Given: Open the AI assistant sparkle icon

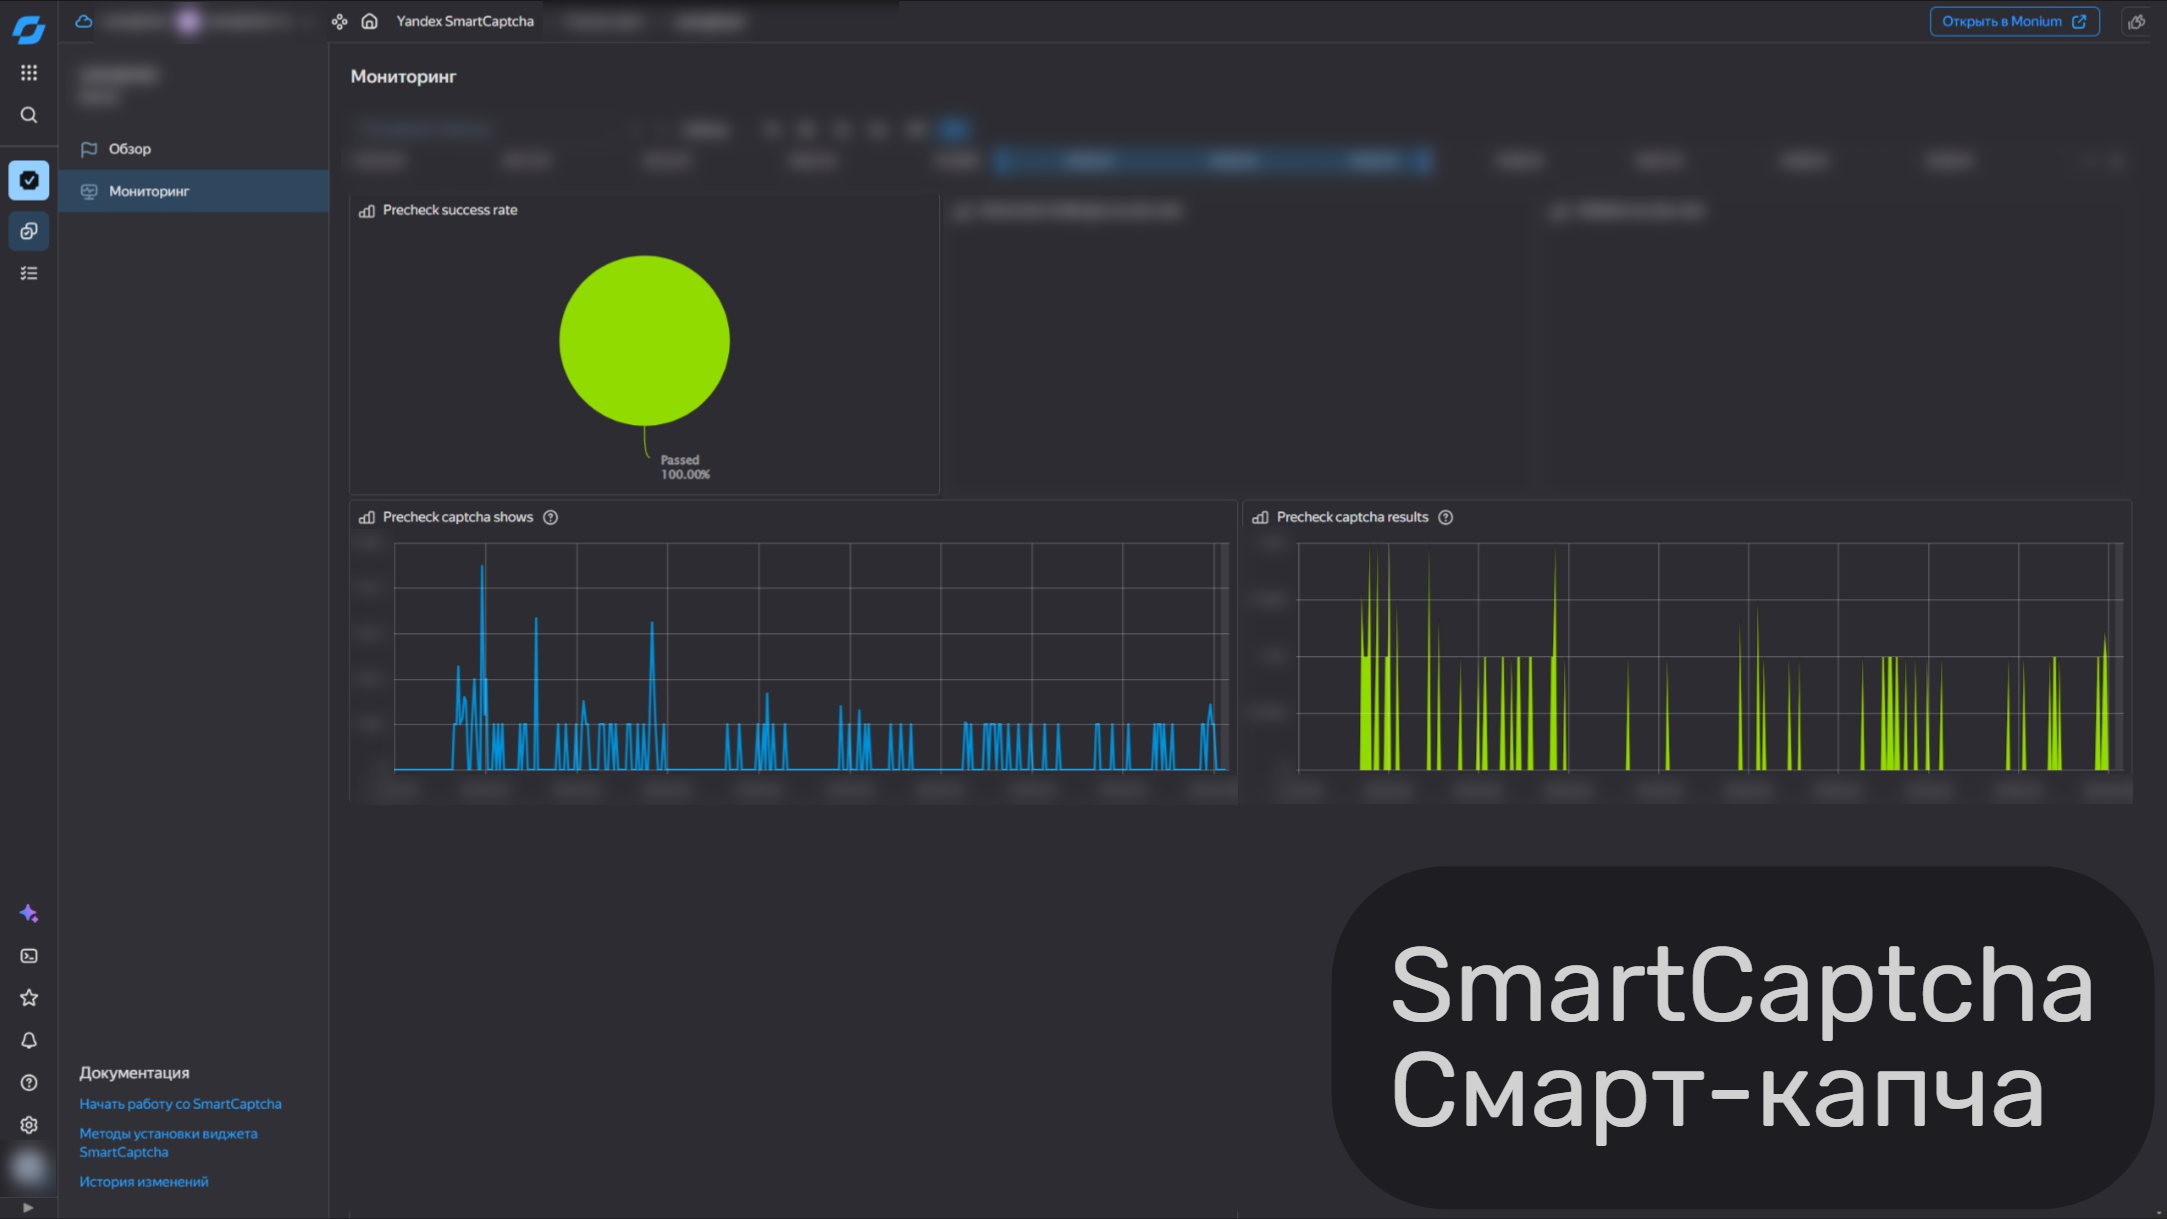Looking at the screenshot, I should pos(29,913).
